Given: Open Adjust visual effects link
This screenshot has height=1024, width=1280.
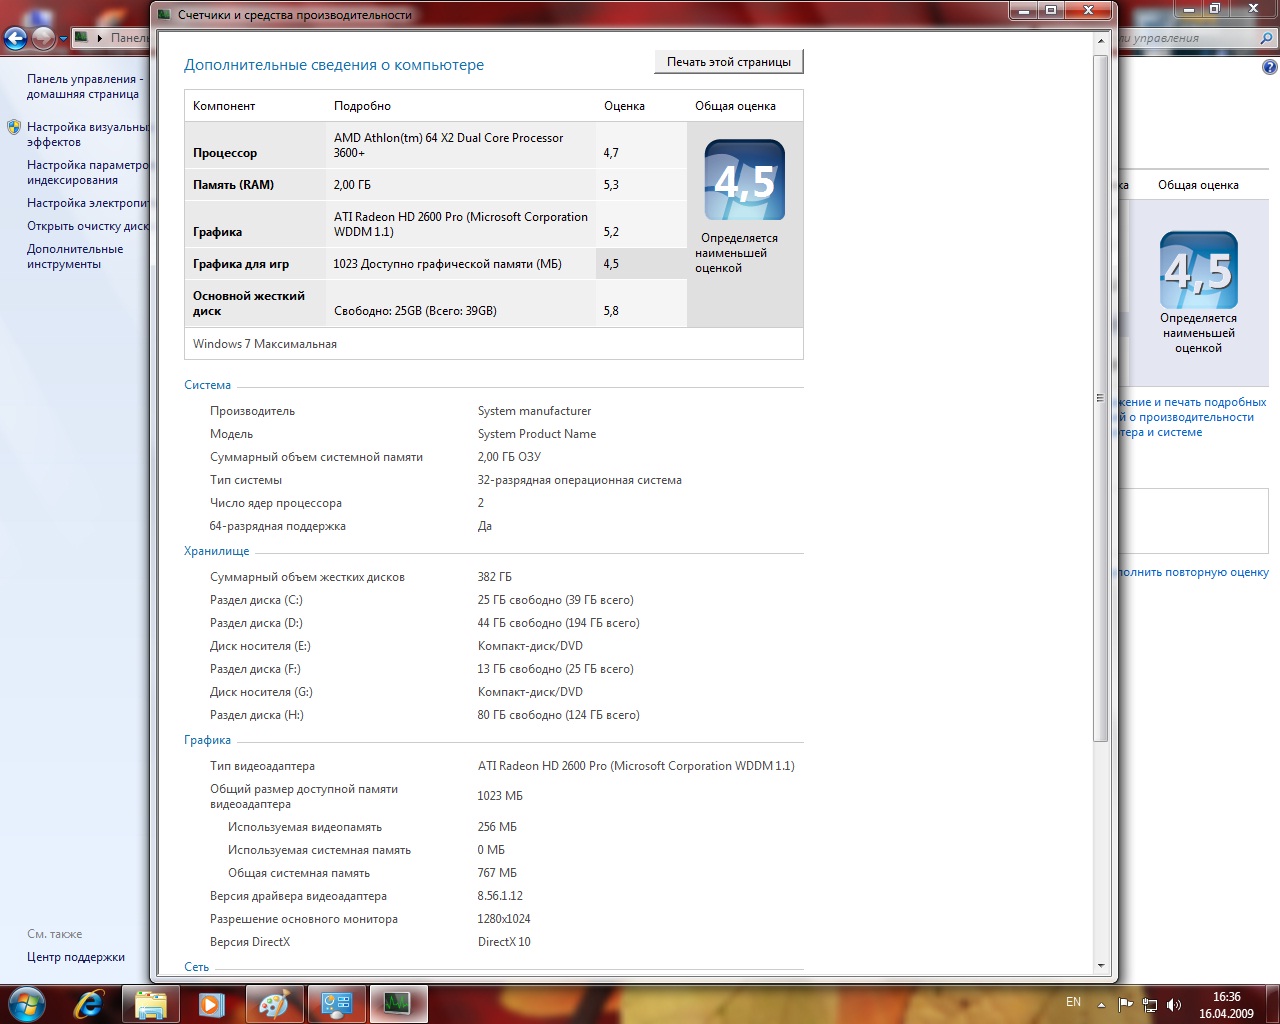Looking at the screenshot, I should (88, 135).
